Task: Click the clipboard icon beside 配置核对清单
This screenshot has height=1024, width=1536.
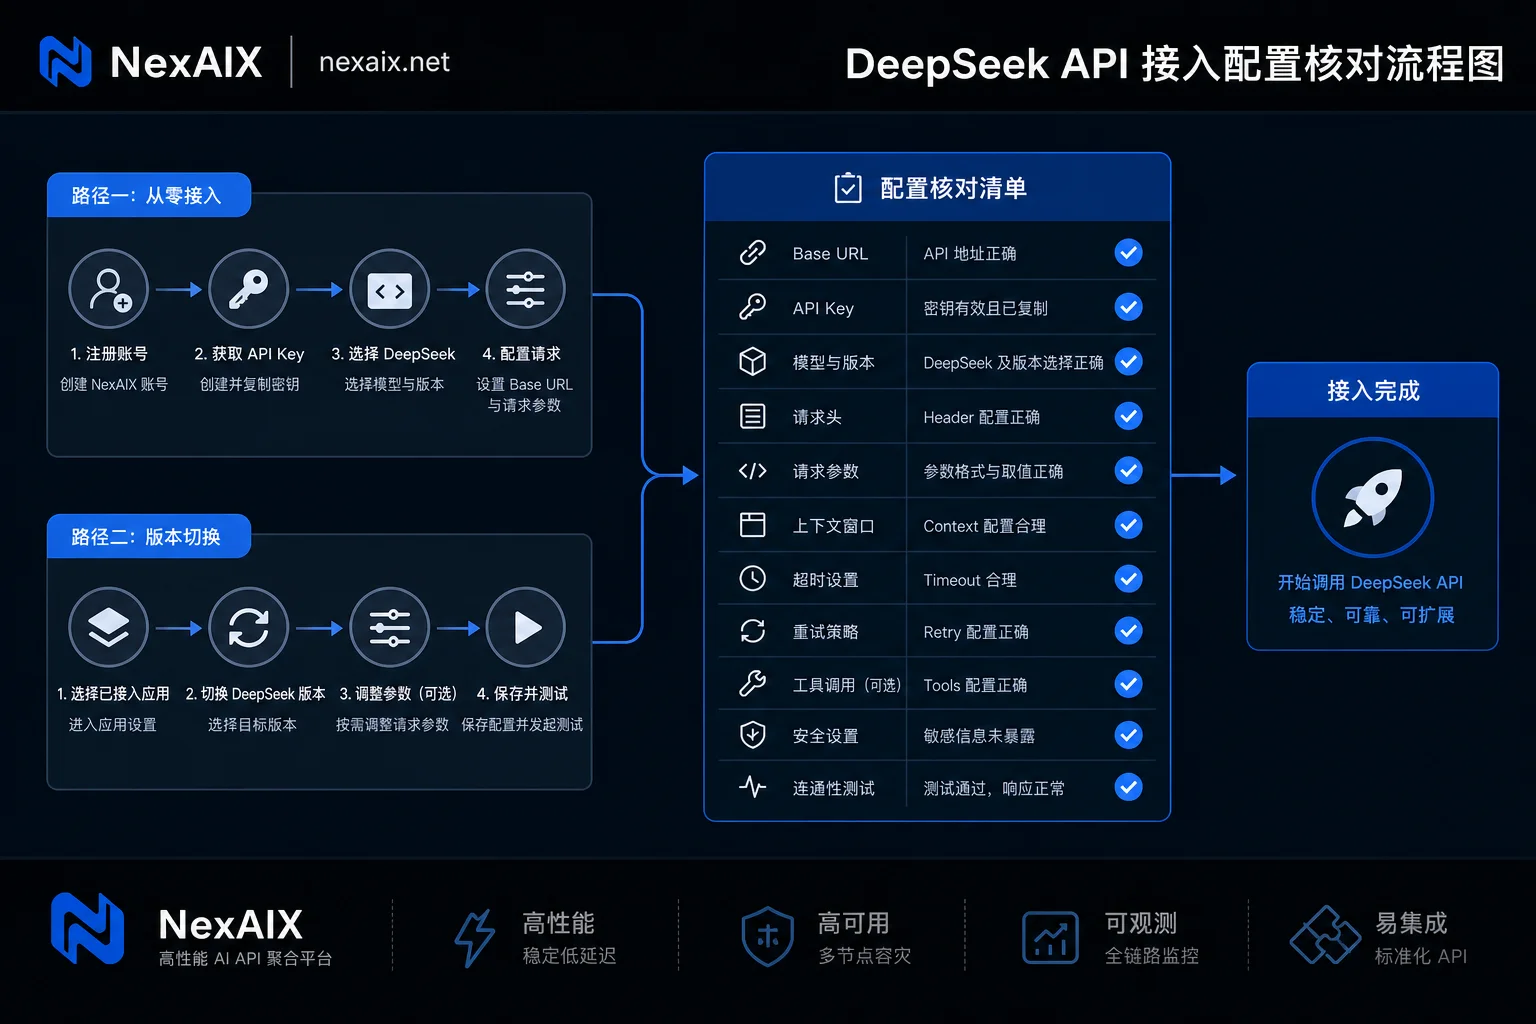Action: 848,187
